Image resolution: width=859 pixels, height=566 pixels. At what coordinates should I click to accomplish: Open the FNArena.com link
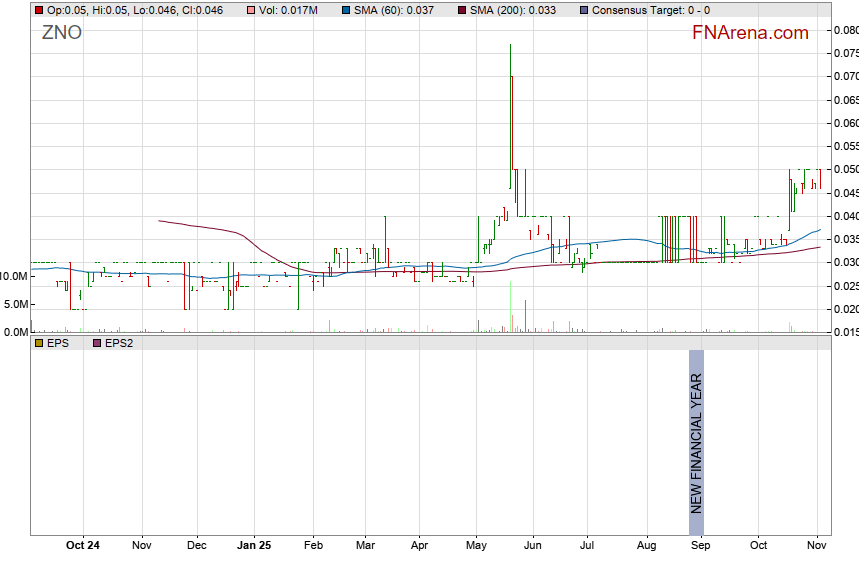pos(750,33)
